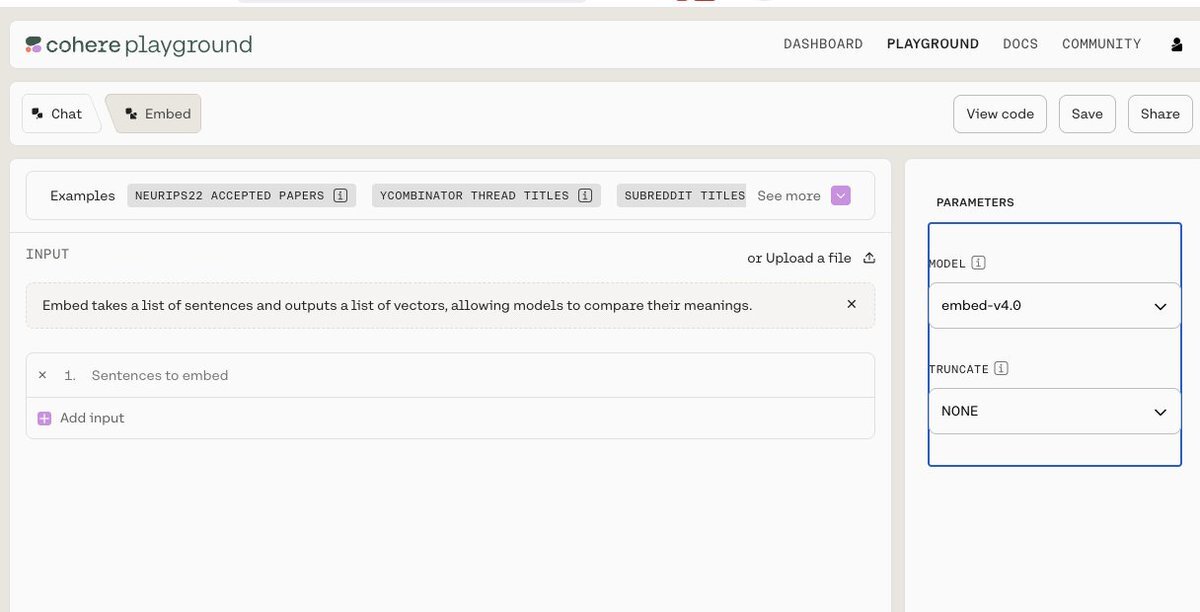
Task: Go to Dashboard in top navigation
Action: 823,44
